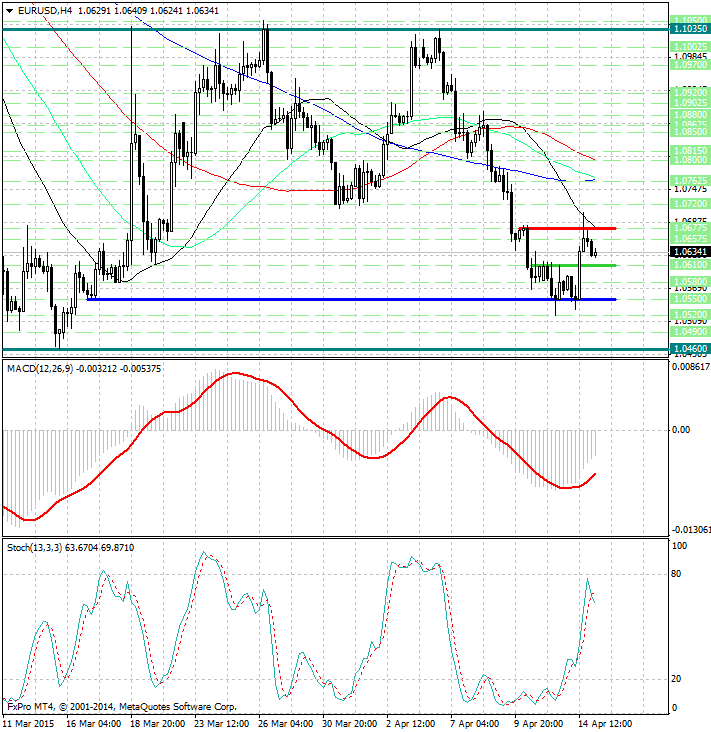This screenshot has height=732, width=711.
Task: Click the MACD scale value -0.013061
Action: pyautogui.click(x=691, y=530)
